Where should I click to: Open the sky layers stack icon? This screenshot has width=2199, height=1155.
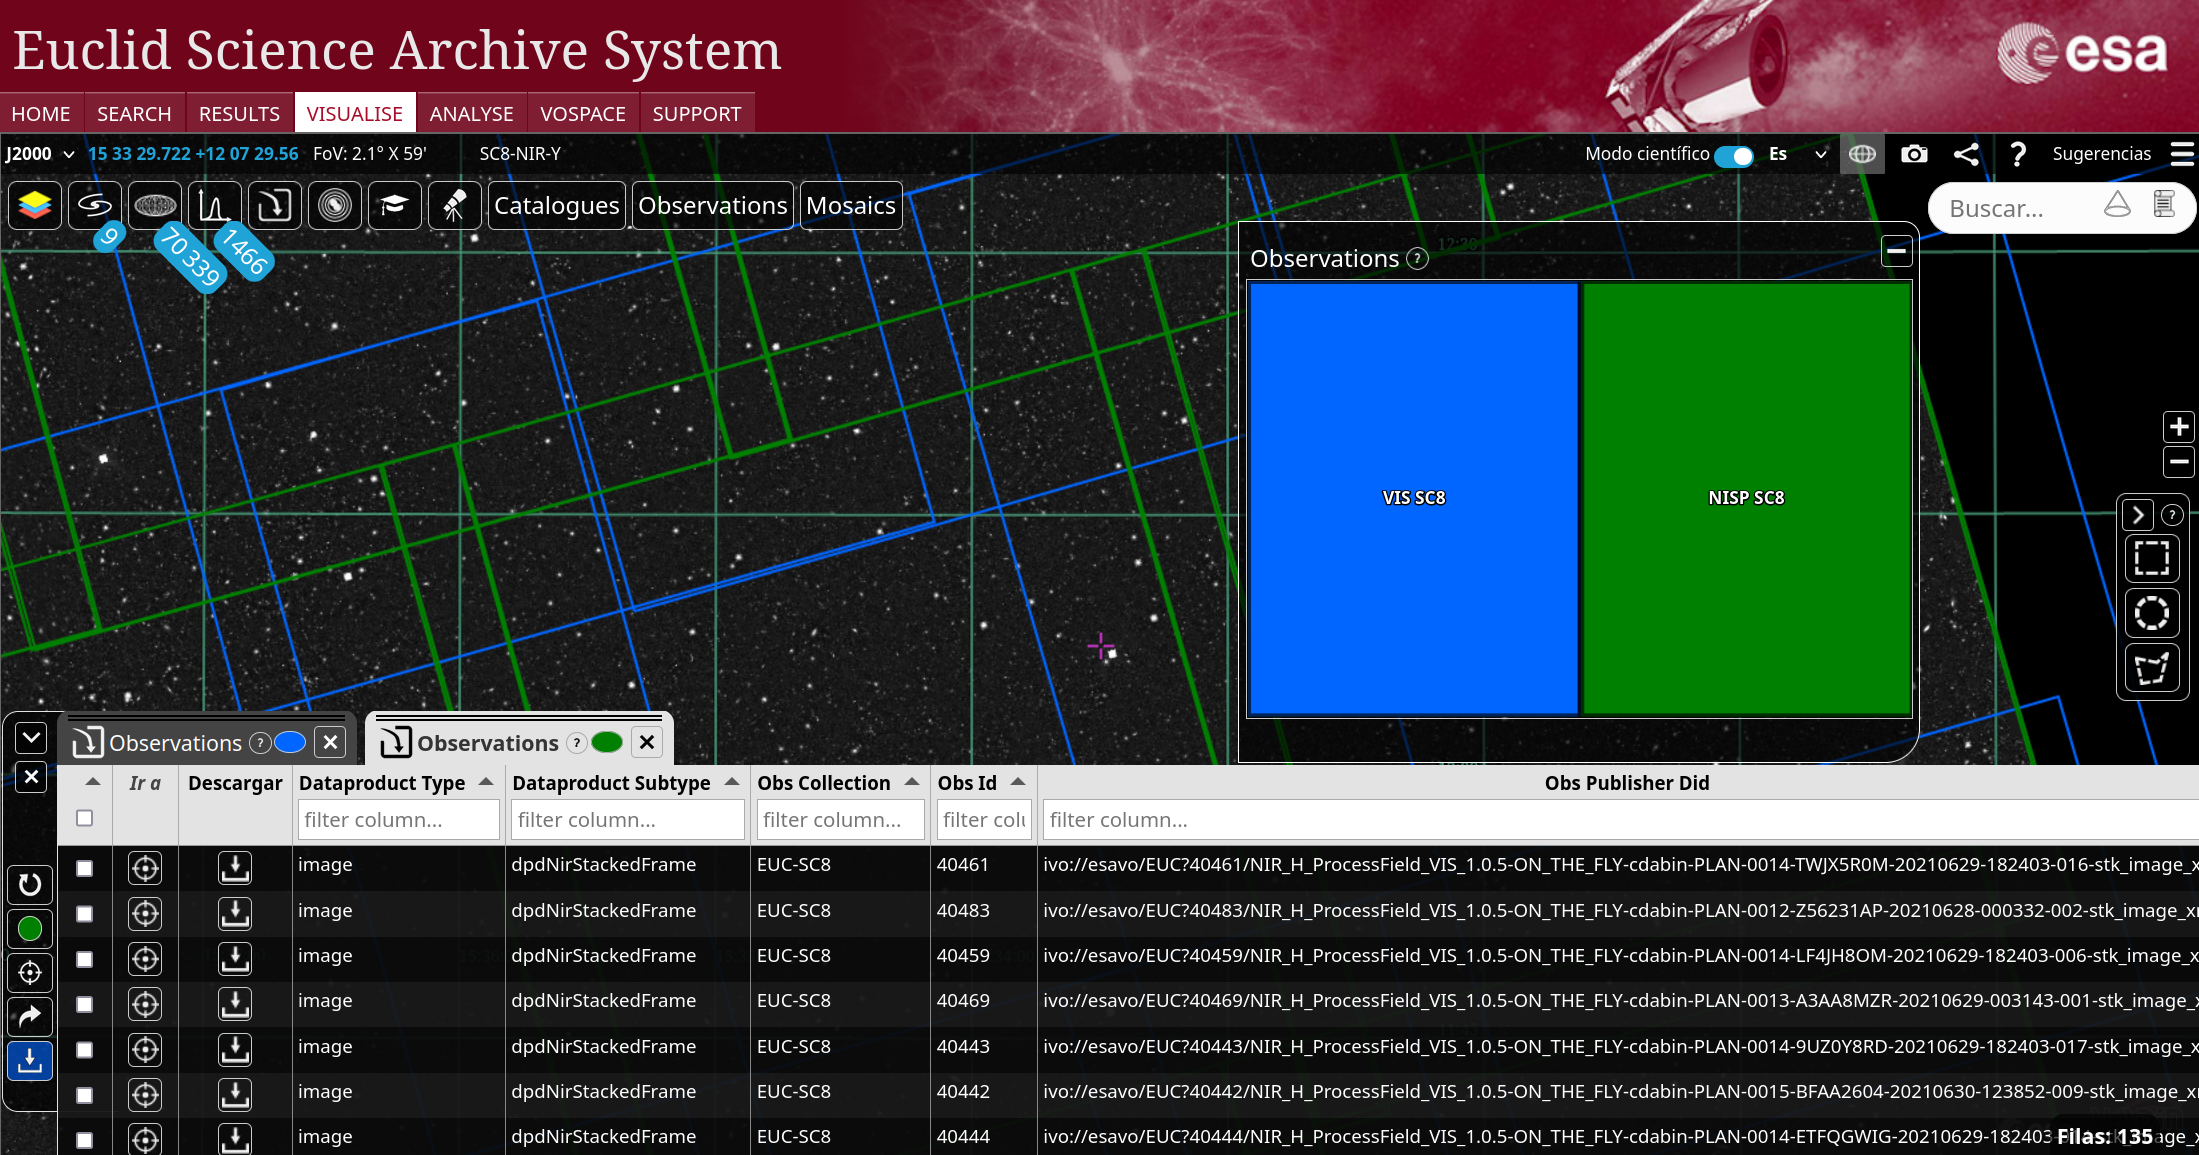pos(35,206)
